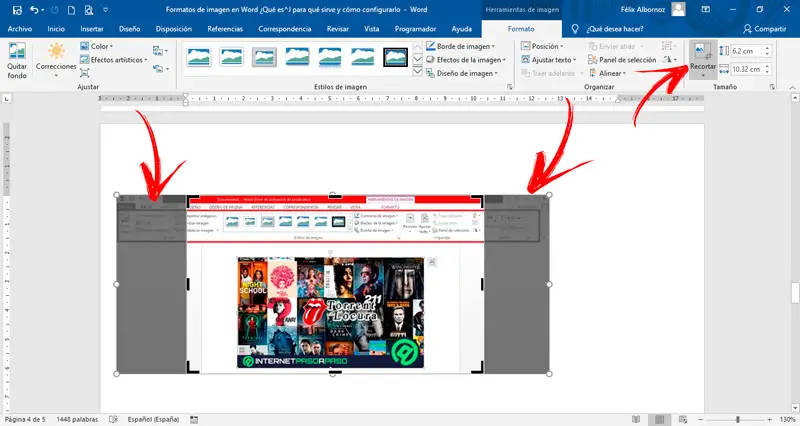Apply the black-framed picture style thumbnail
This screenshot has width=800, height=426.
(x=395, y=57)
